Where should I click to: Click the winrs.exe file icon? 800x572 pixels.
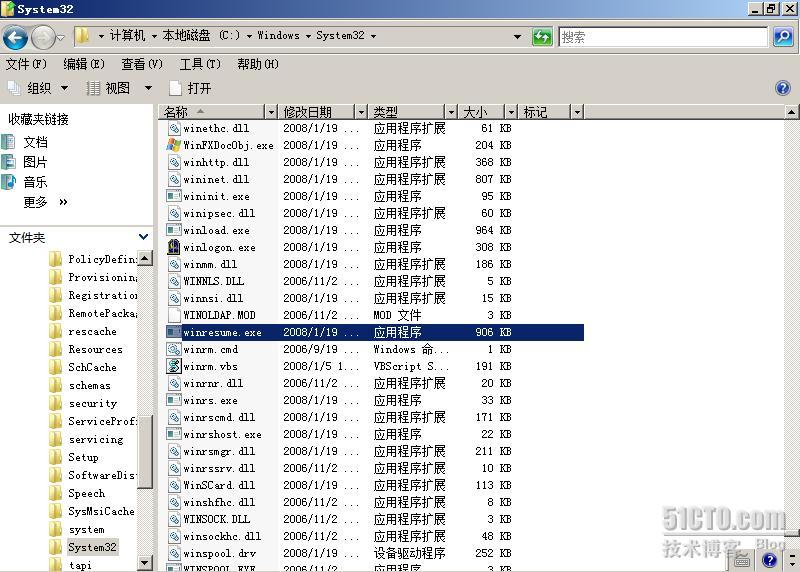click(x=173, y=400)
